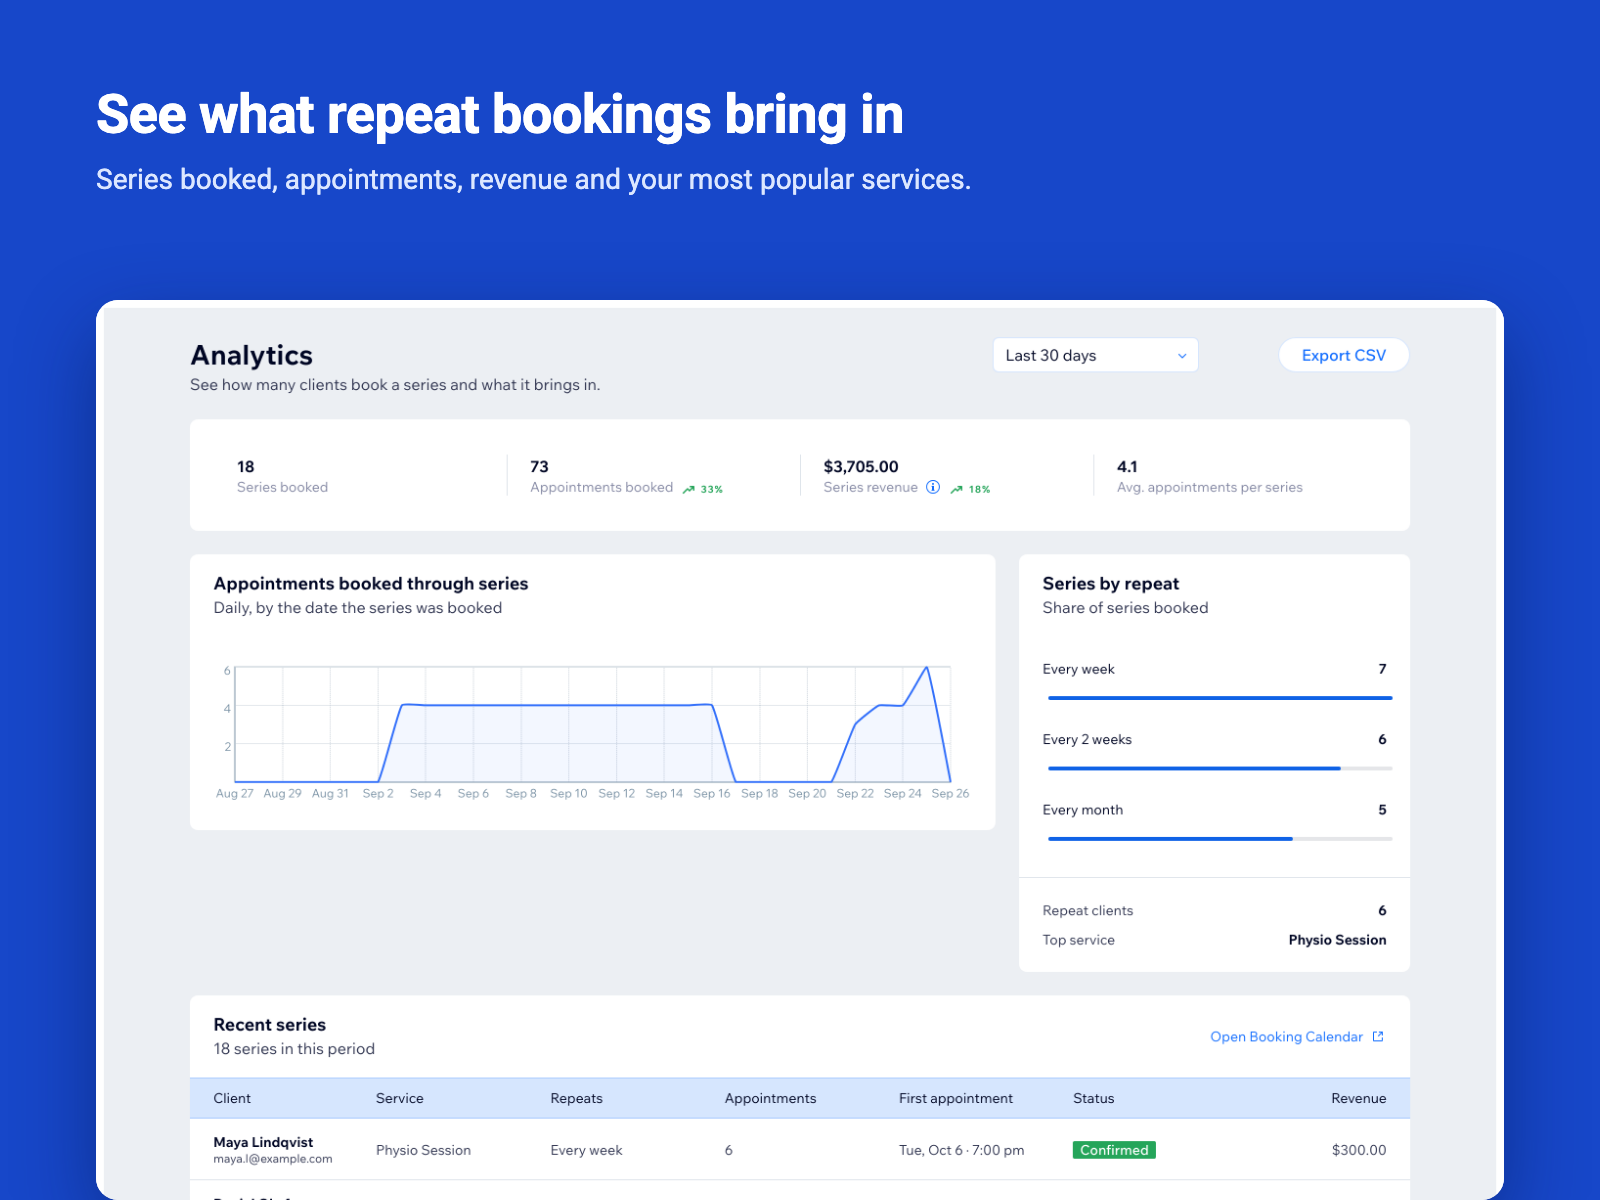Click the $300.00 revenue cell
Image resolution: width=1600 pixels, height=1200 pixels.
pyautogui.click(x=1359, y=1150)
